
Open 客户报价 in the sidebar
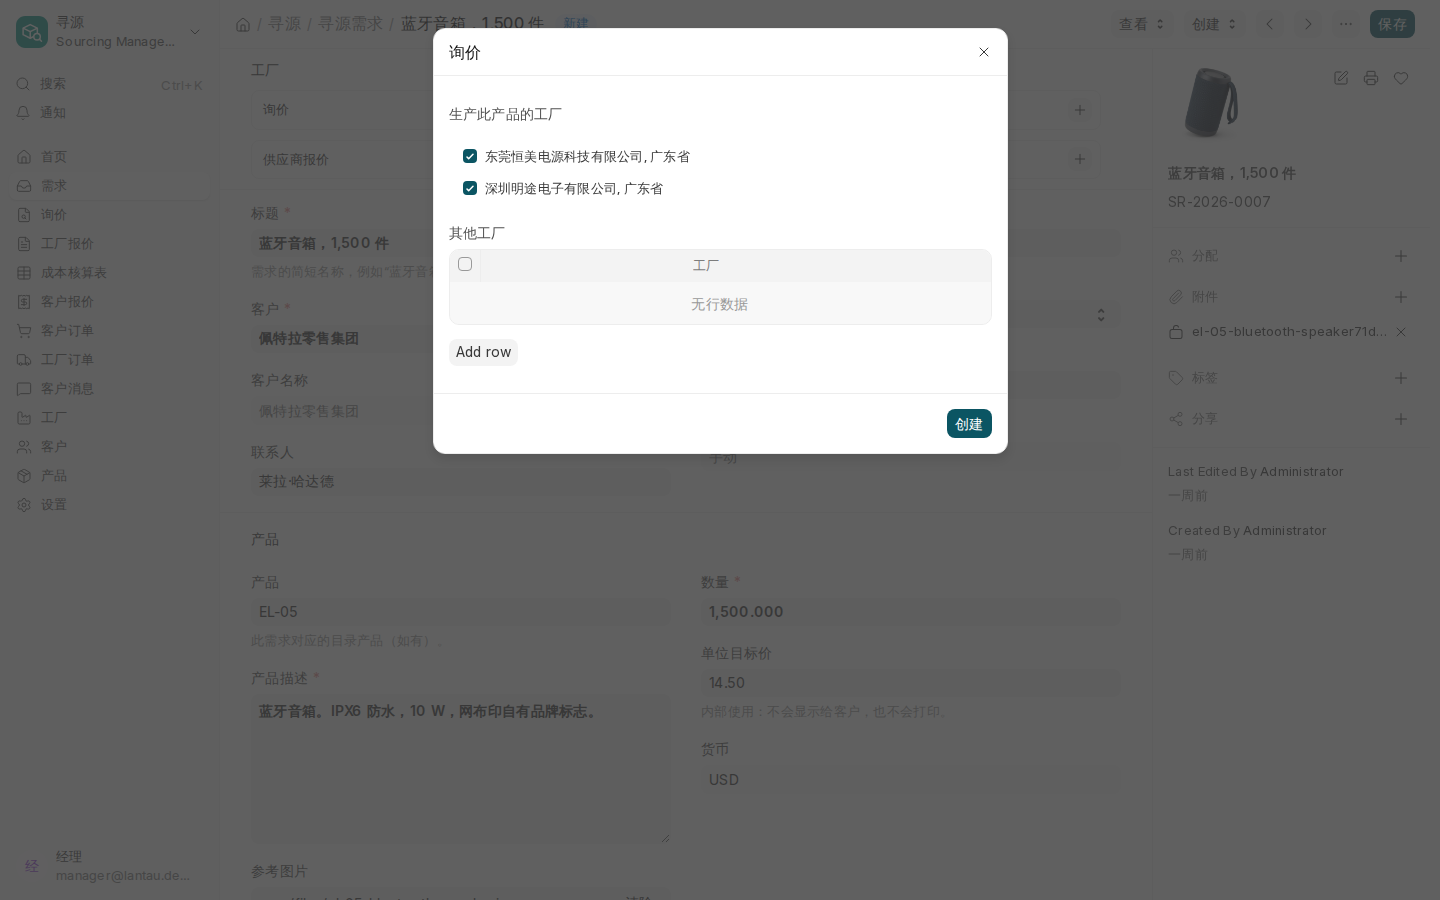tap(110, 302)
